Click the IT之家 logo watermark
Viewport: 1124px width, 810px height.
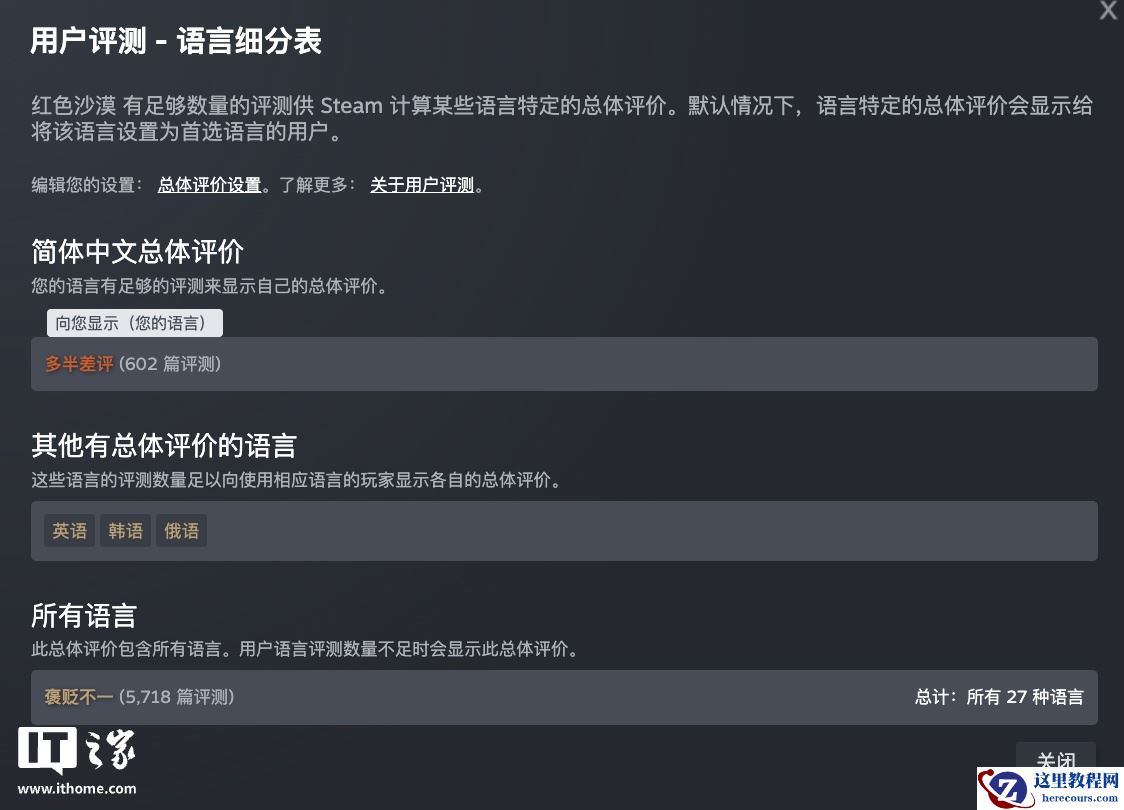coord(77,751)
